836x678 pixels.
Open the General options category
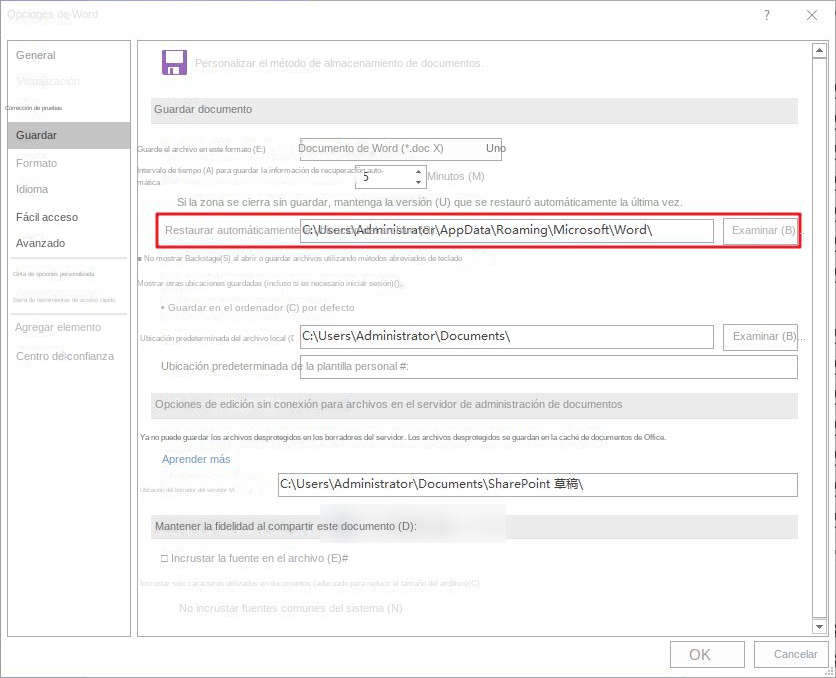[x=35, y=55]
